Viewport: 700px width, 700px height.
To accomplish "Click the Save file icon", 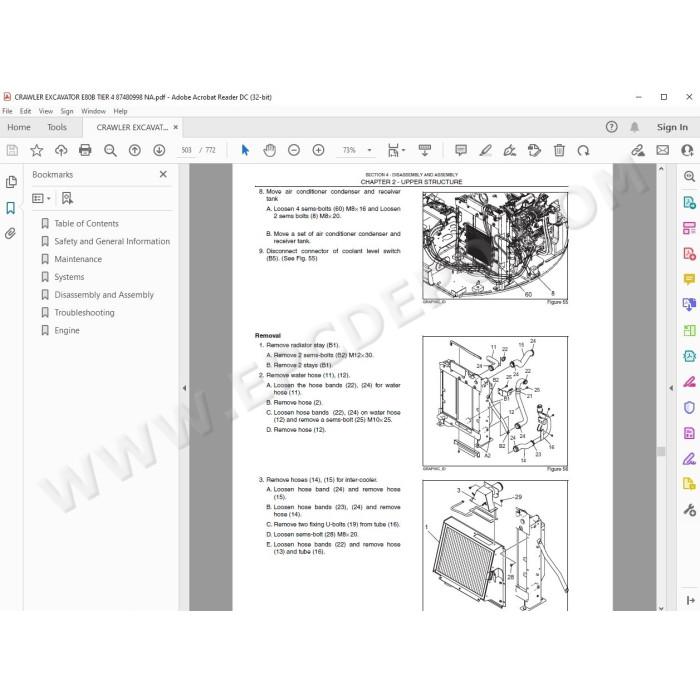I will (x=12, y=150).
